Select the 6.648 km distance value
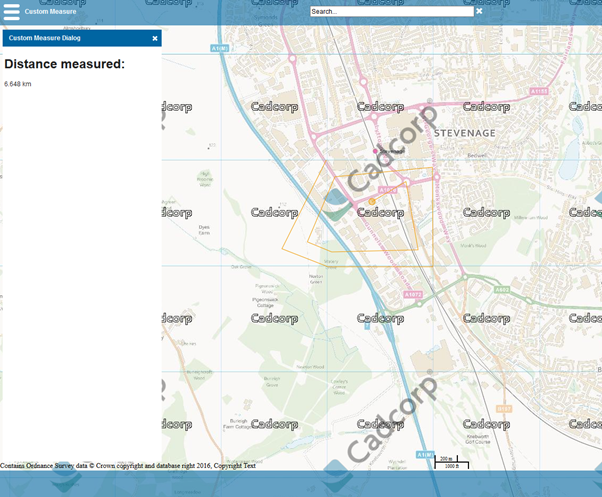602x497 pixels. (x=18, y=84)
